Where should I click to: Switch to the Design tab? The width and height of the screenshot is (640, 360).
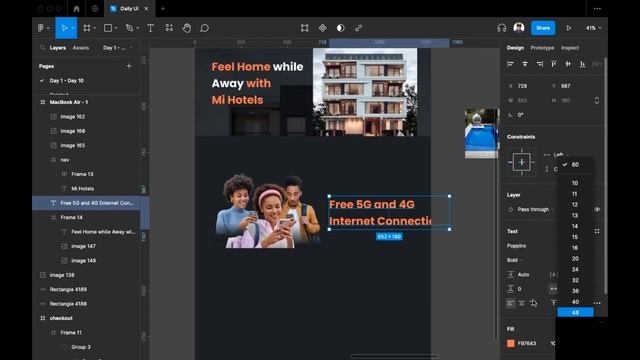[x=515, y=48]
